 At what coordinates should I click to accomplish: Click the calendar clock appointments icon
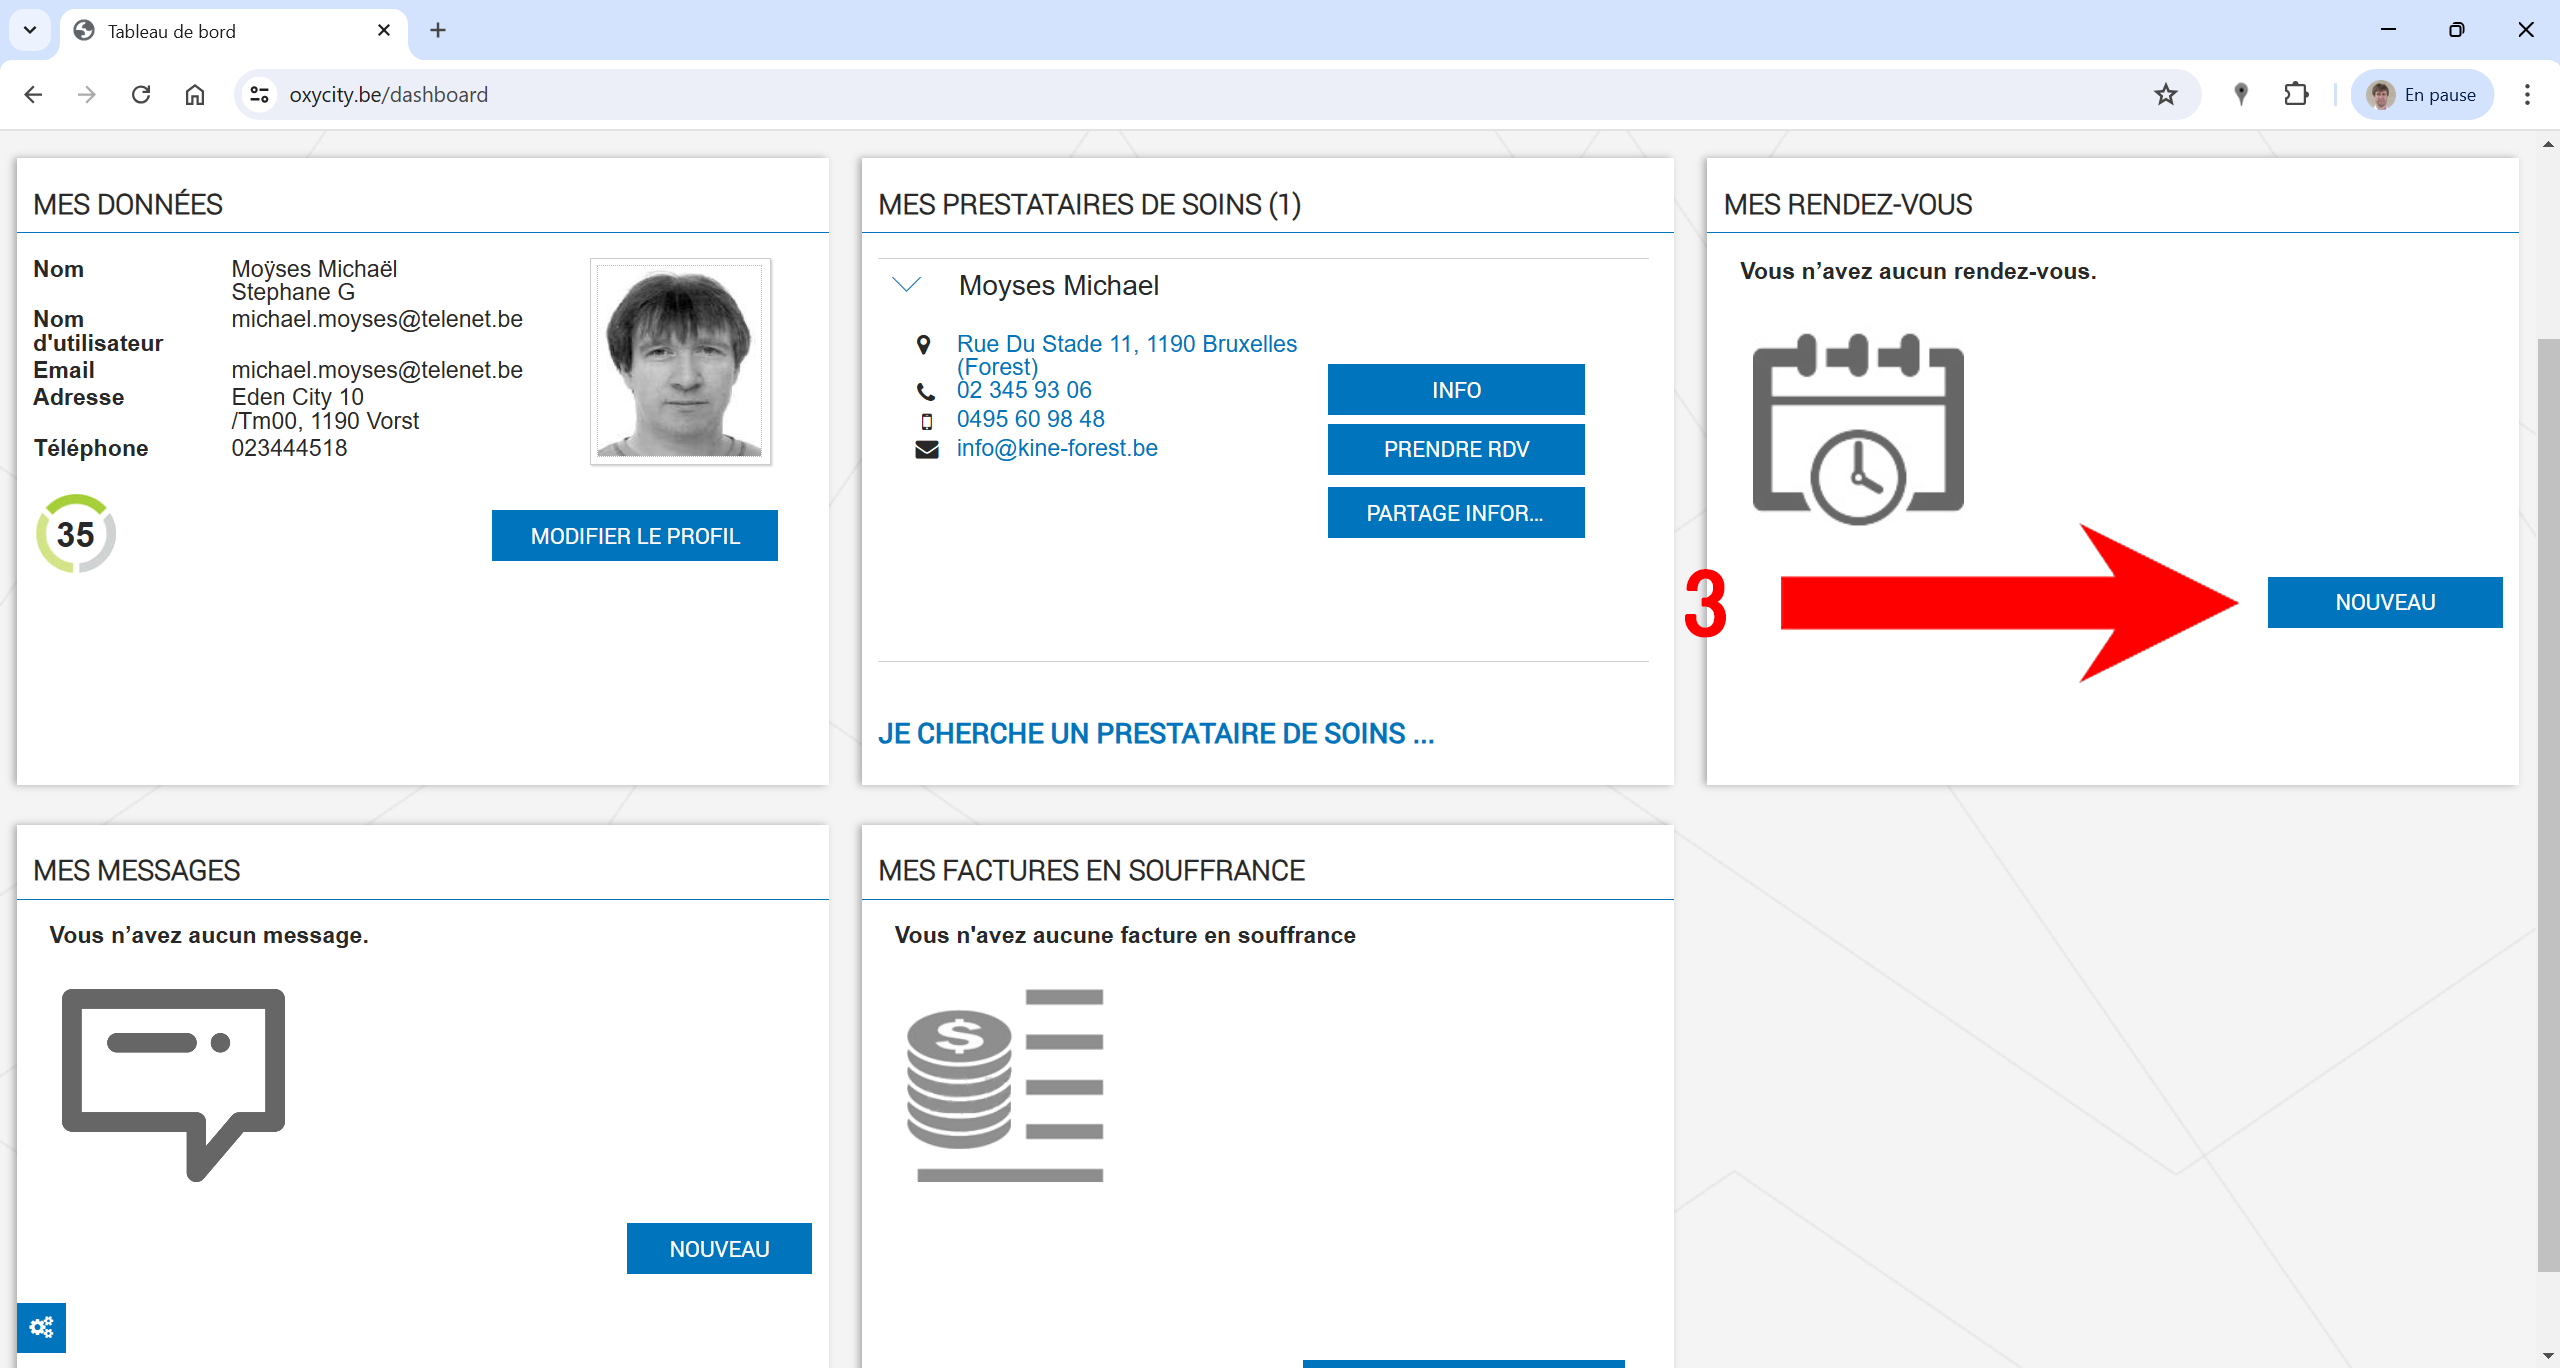(1858, 429)
